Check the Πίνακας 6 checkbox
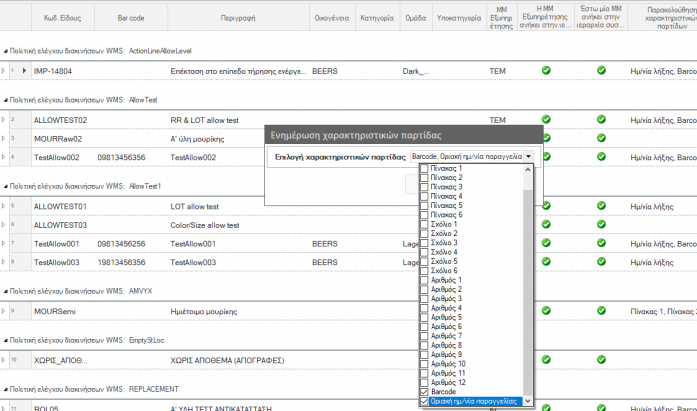697x411 pixels. [x=424, y=215]
